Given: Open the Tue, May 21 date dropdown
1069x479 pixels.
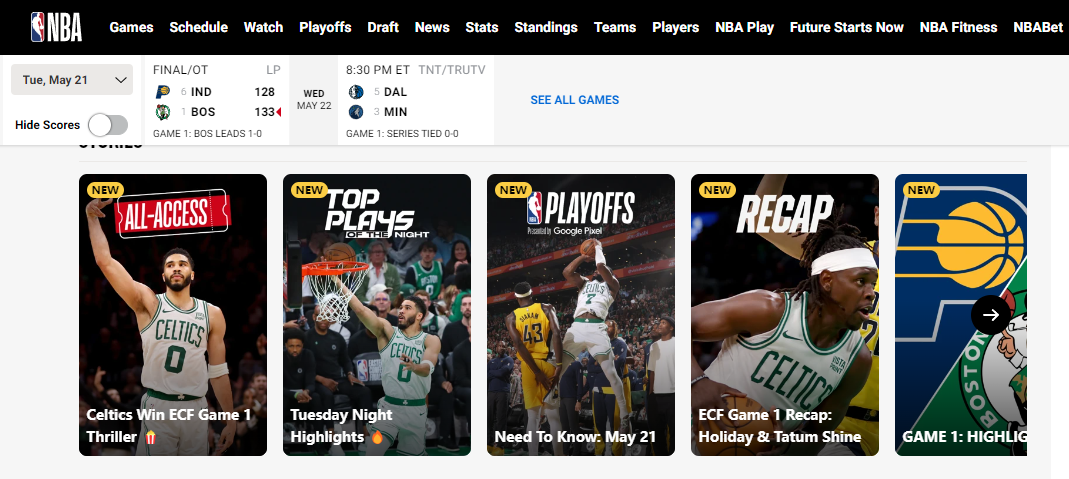Looking at the screenshot, I should click(72, 80).
